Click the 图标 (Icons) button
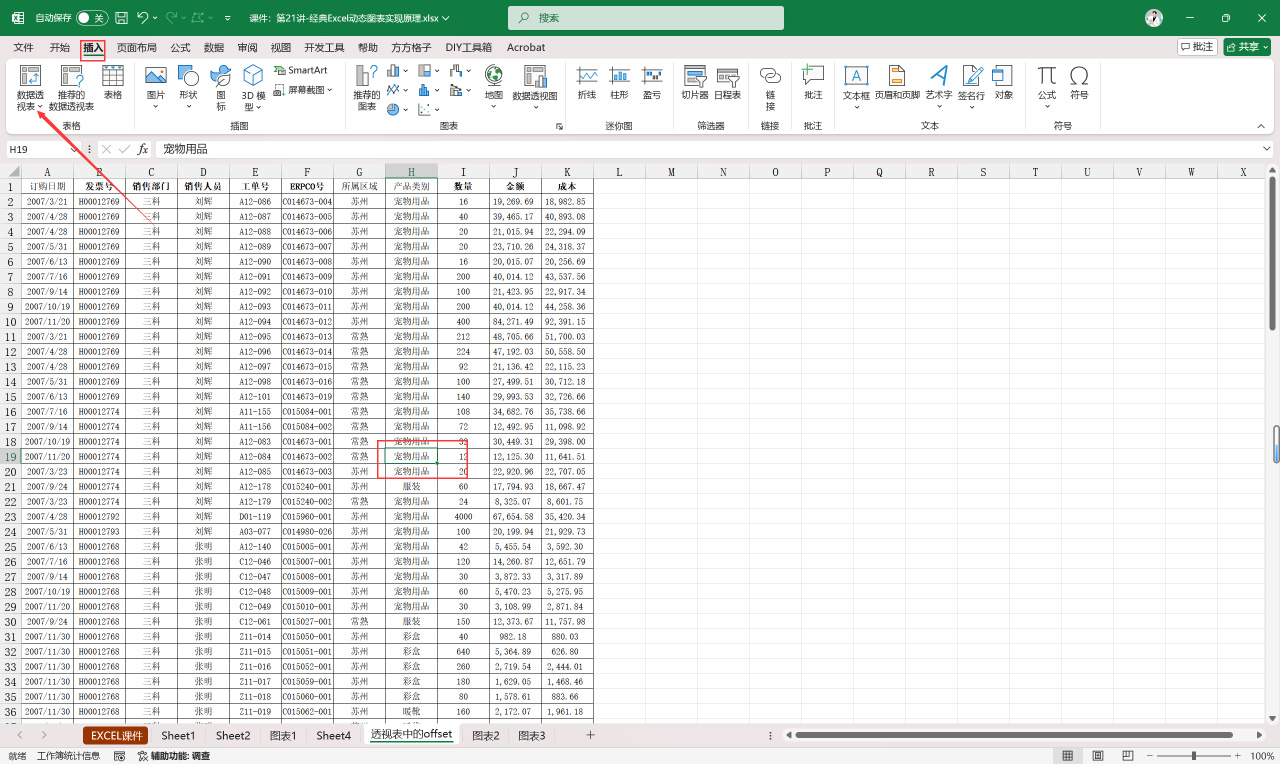The height and width of the screenshot is (764, 1280). pos(221,87)
